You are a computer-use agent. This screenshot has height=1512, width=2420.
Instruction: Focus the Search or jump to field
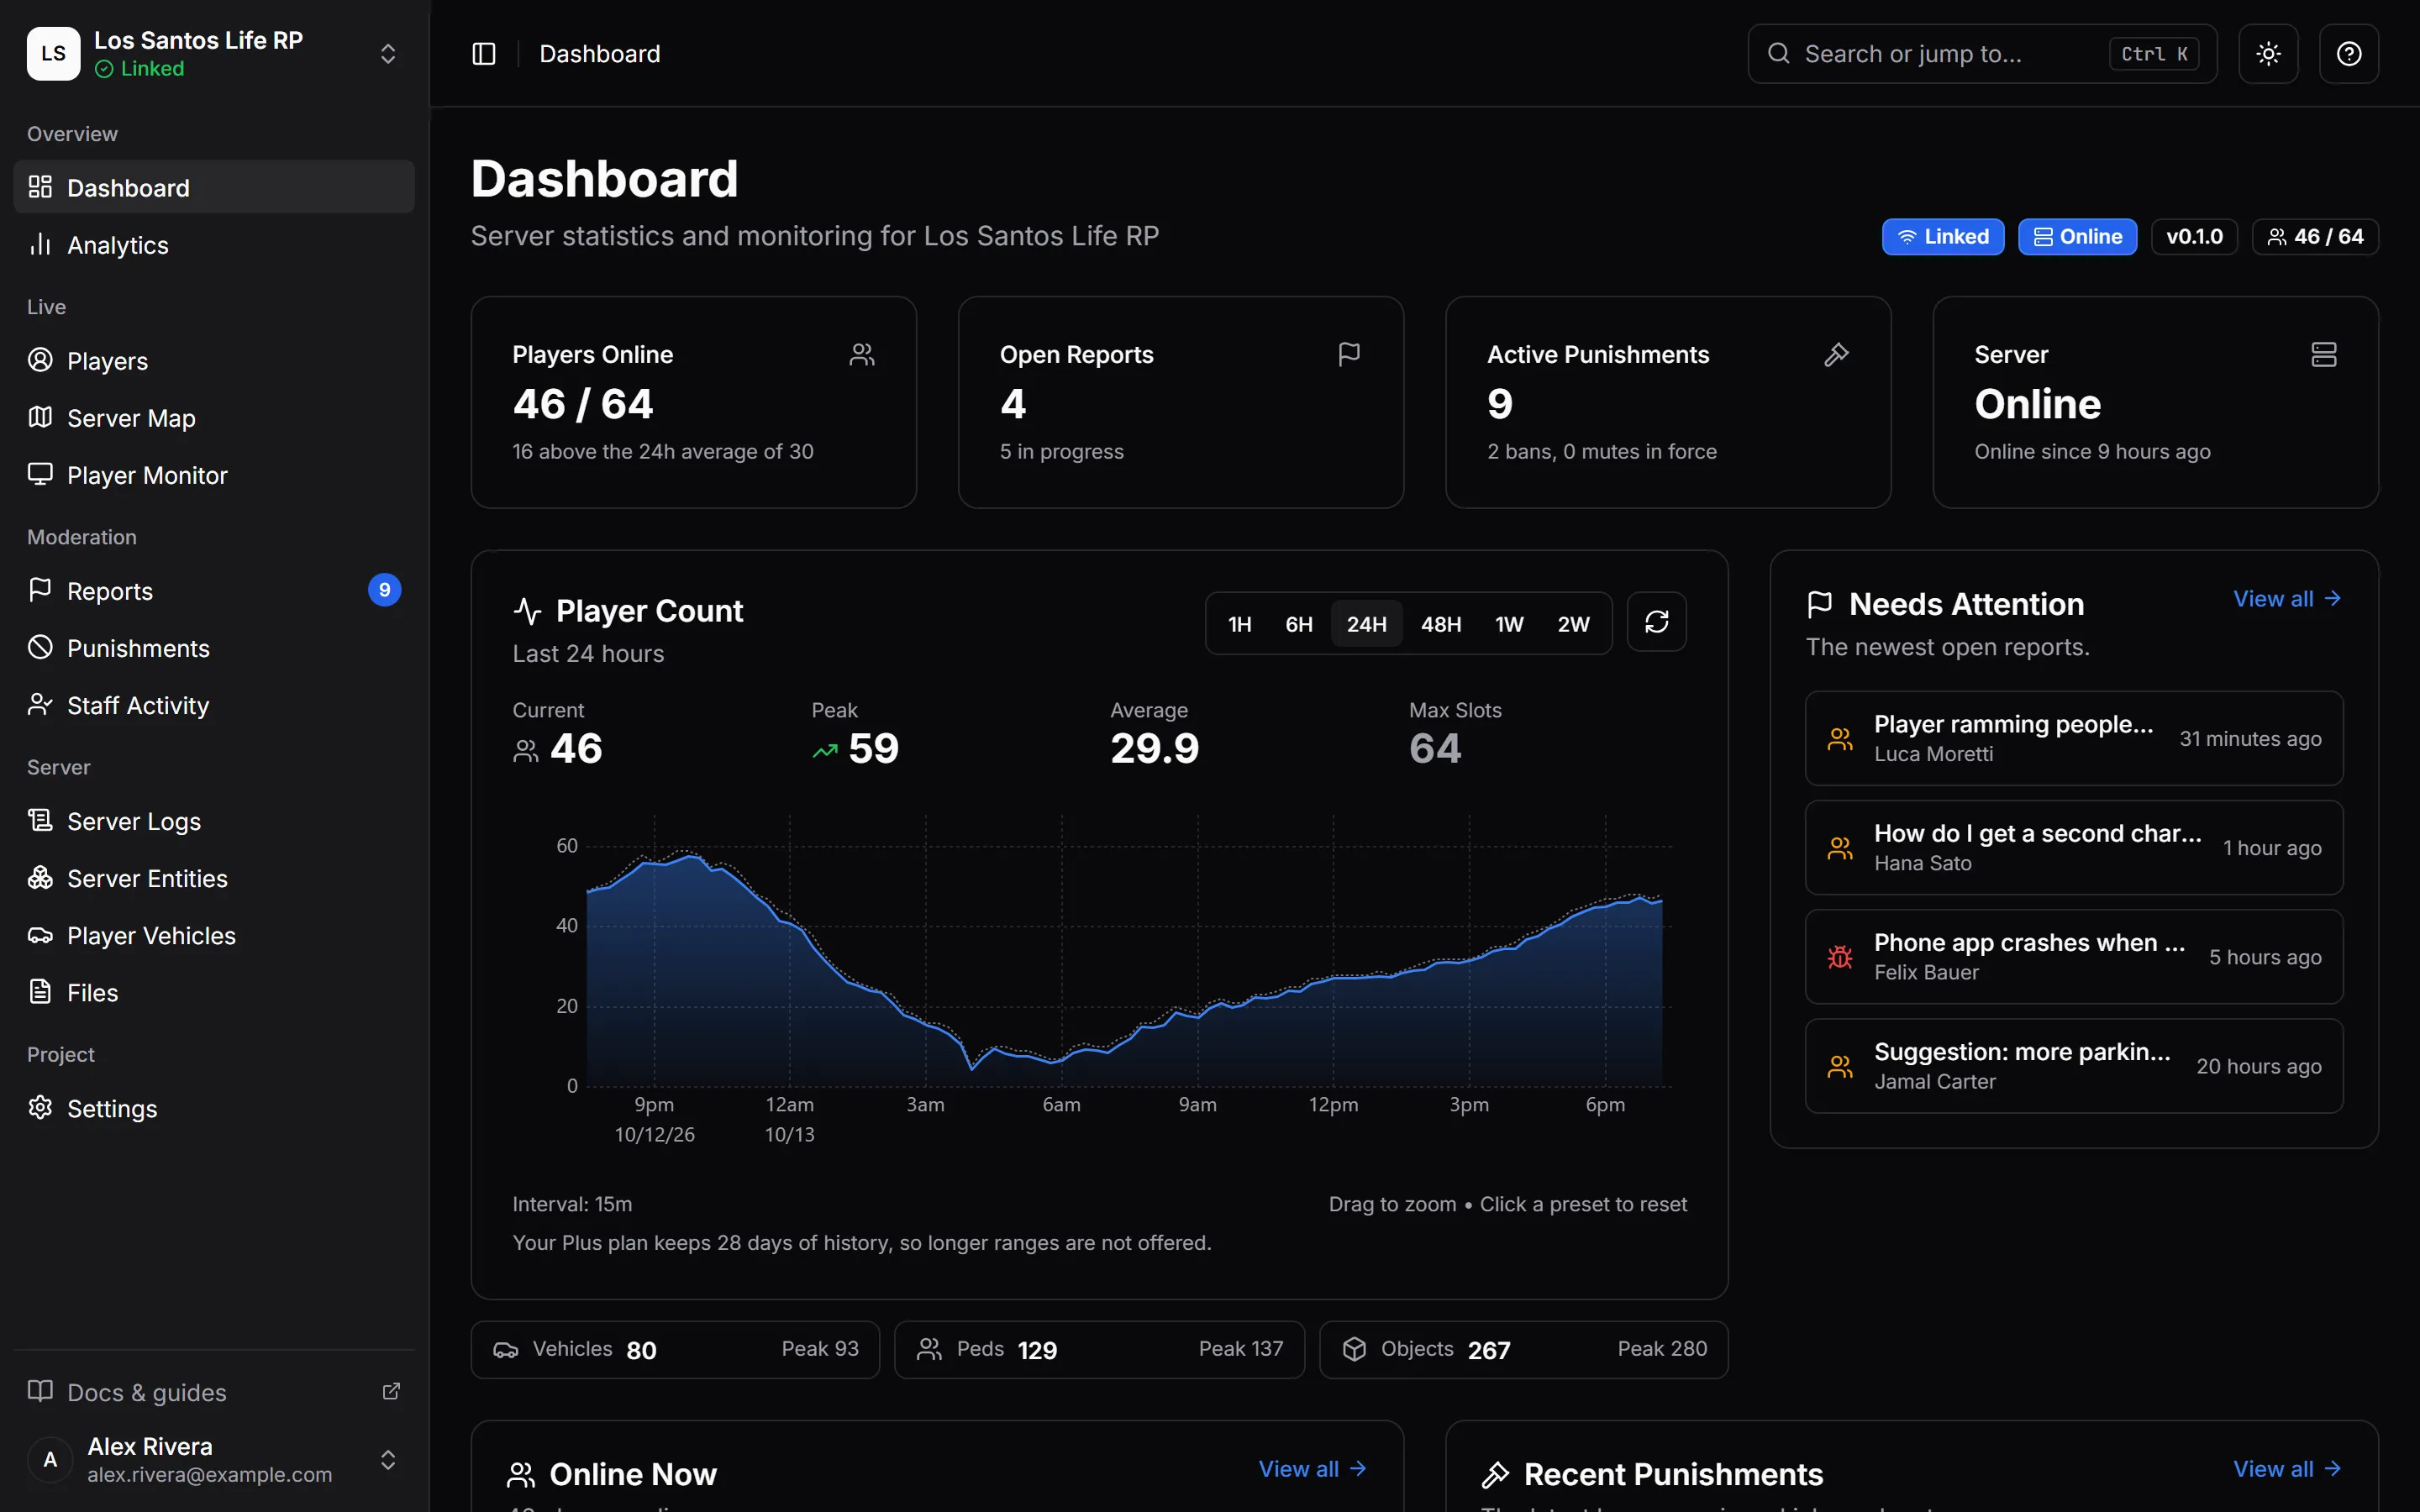pos(1982,54)
